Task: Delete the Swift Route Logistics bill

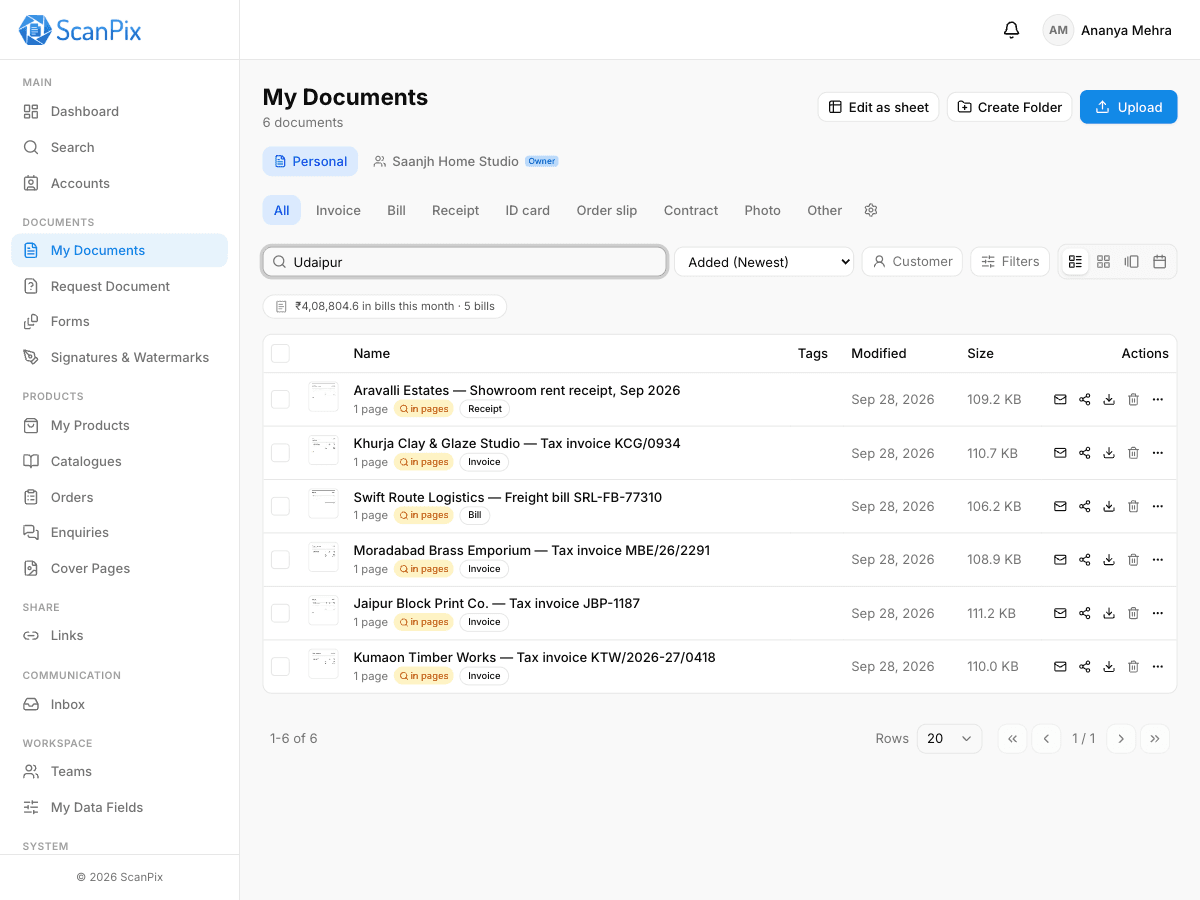Action: point(1133,506)
